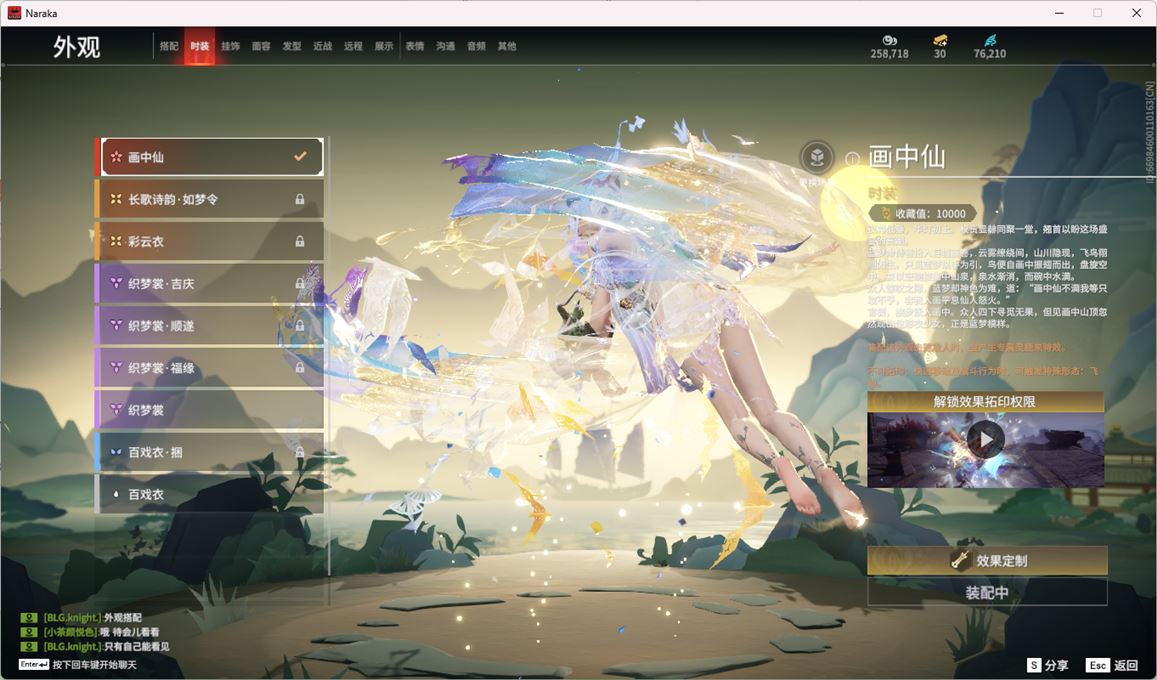Open the 其他 tab
Screen dimensions: 1157x680
(x=507, y=46)
